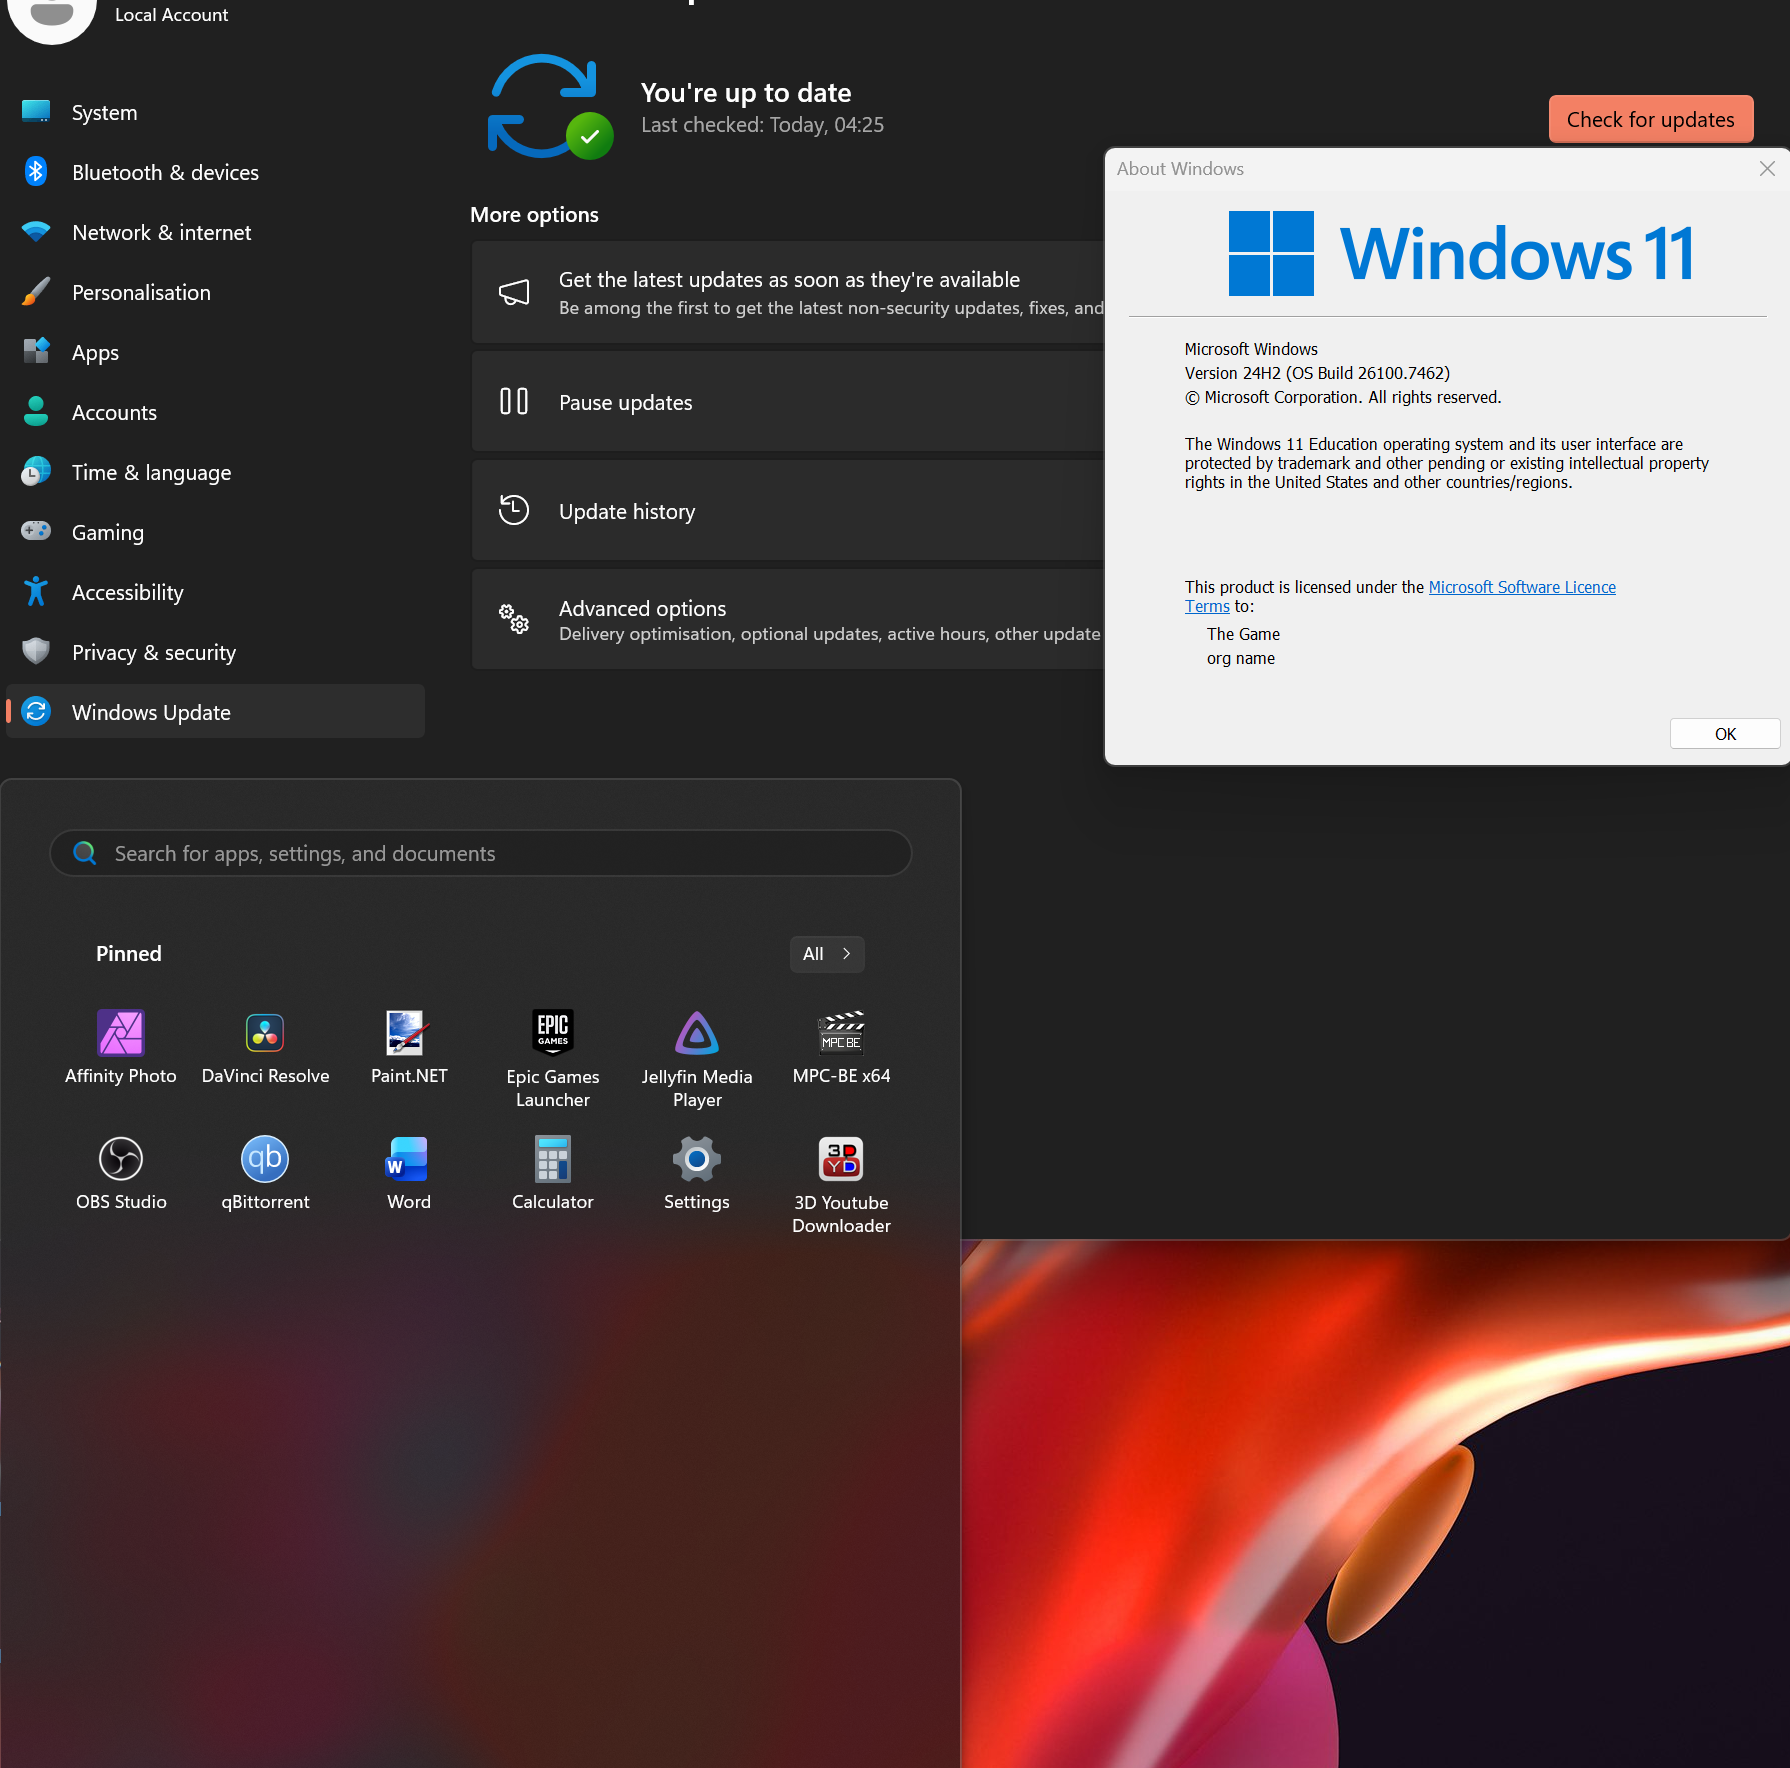The width and height of the screenshot is (1790, 1768).
Task: Click the Update history clock icon
Action: [514, 510]
